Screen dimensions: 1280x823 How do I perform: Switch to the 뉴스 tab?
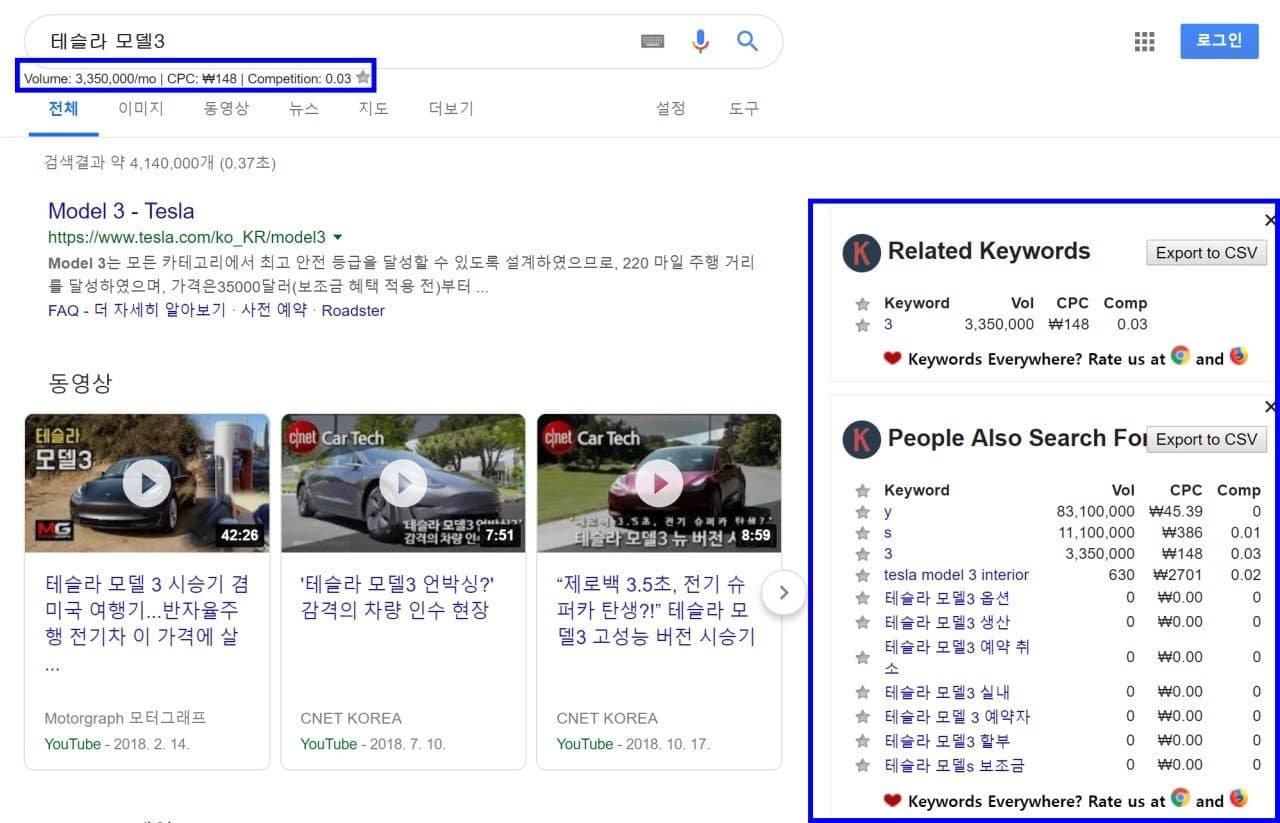click(x=304, y=109)
